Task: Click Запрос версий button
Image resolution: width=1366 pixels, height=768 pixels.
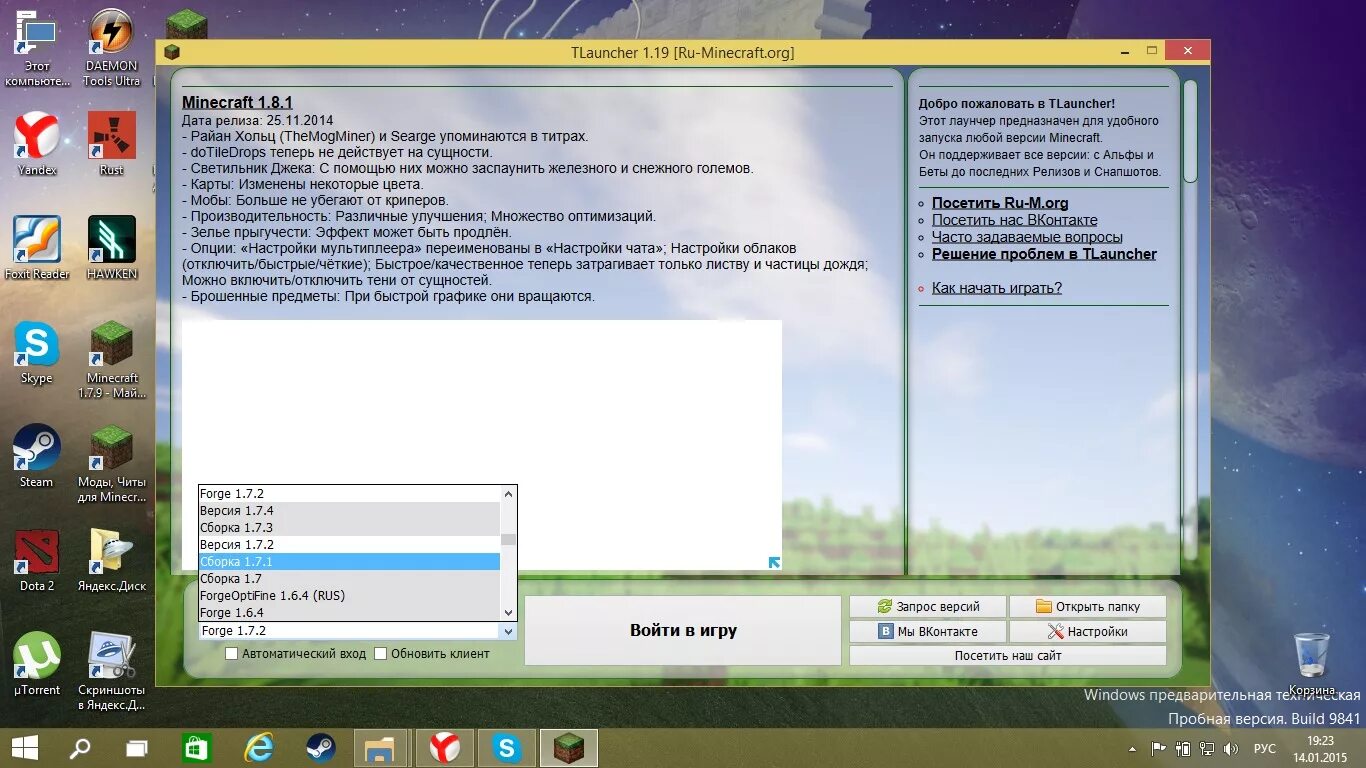Action: (928, 607)
